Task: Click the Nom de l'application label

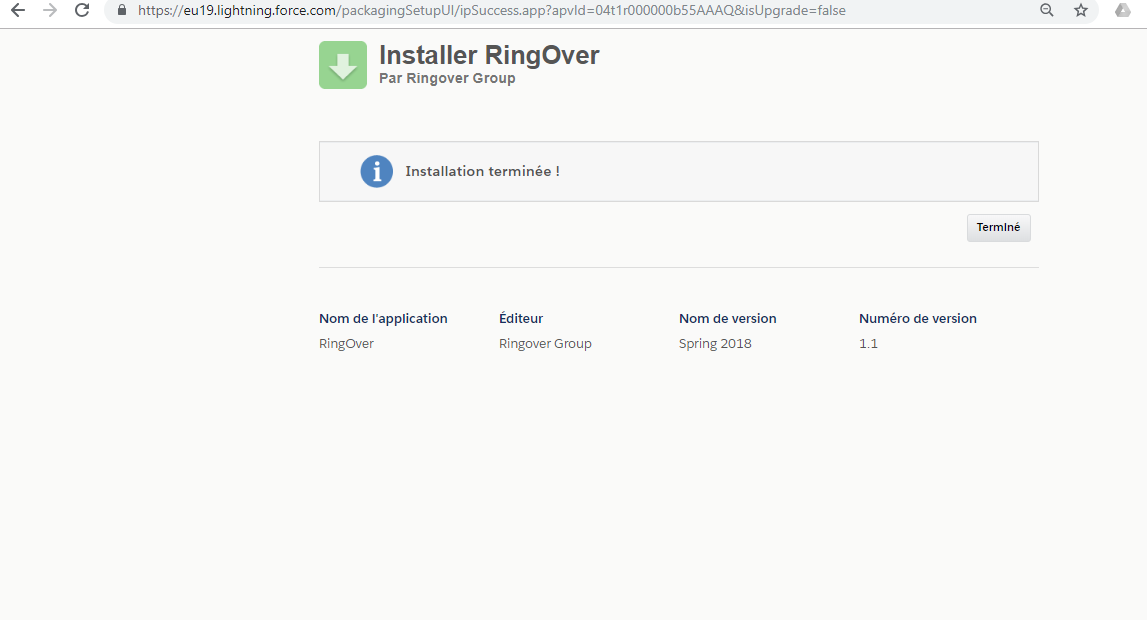Action: tap(383, 319)
